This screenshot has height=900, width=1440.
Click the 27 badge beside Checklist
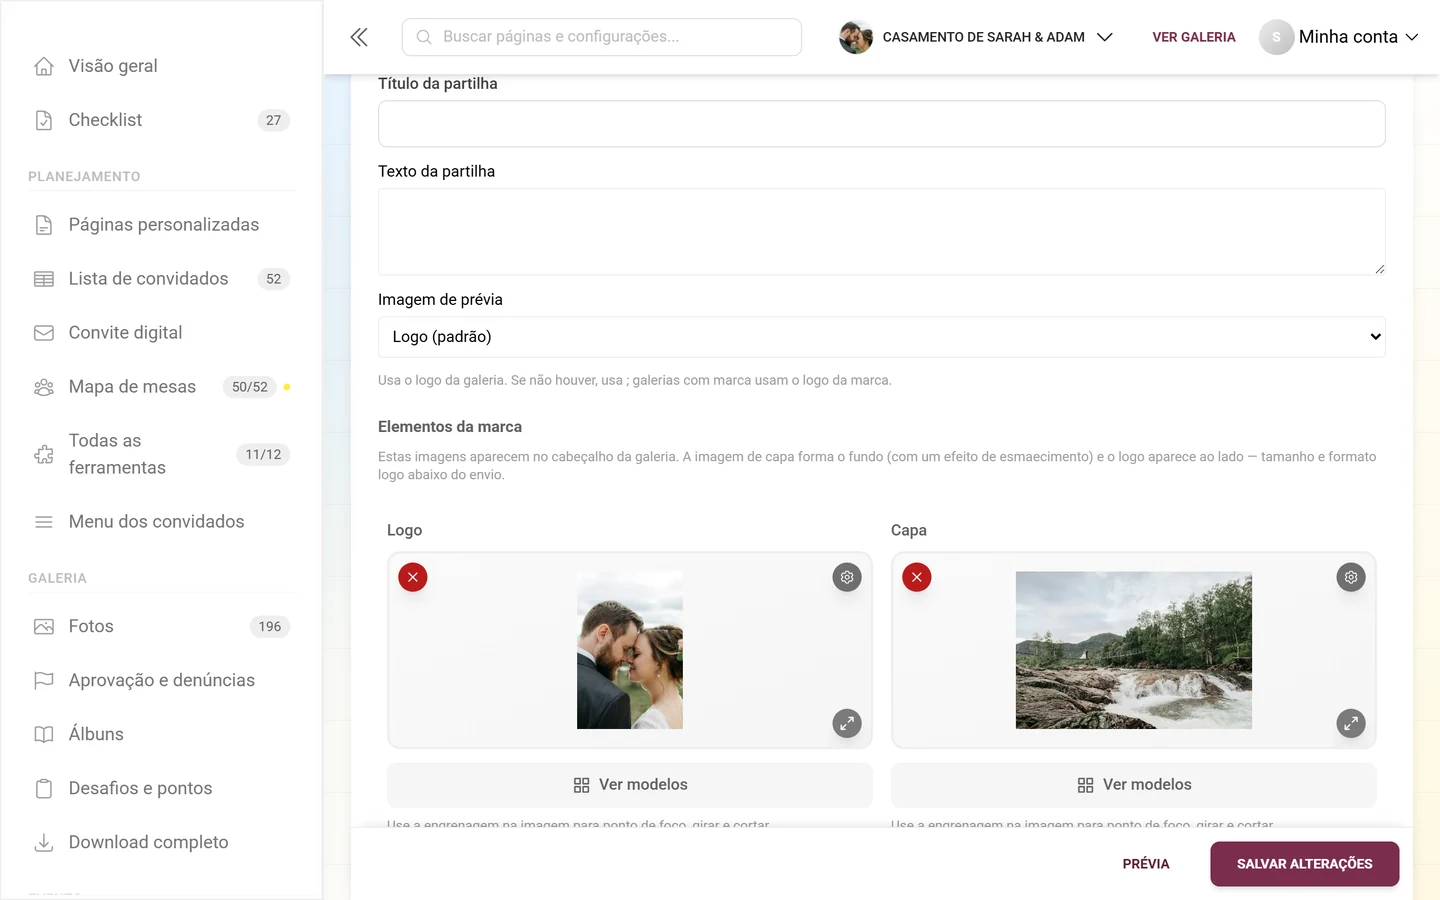point(274,120)
